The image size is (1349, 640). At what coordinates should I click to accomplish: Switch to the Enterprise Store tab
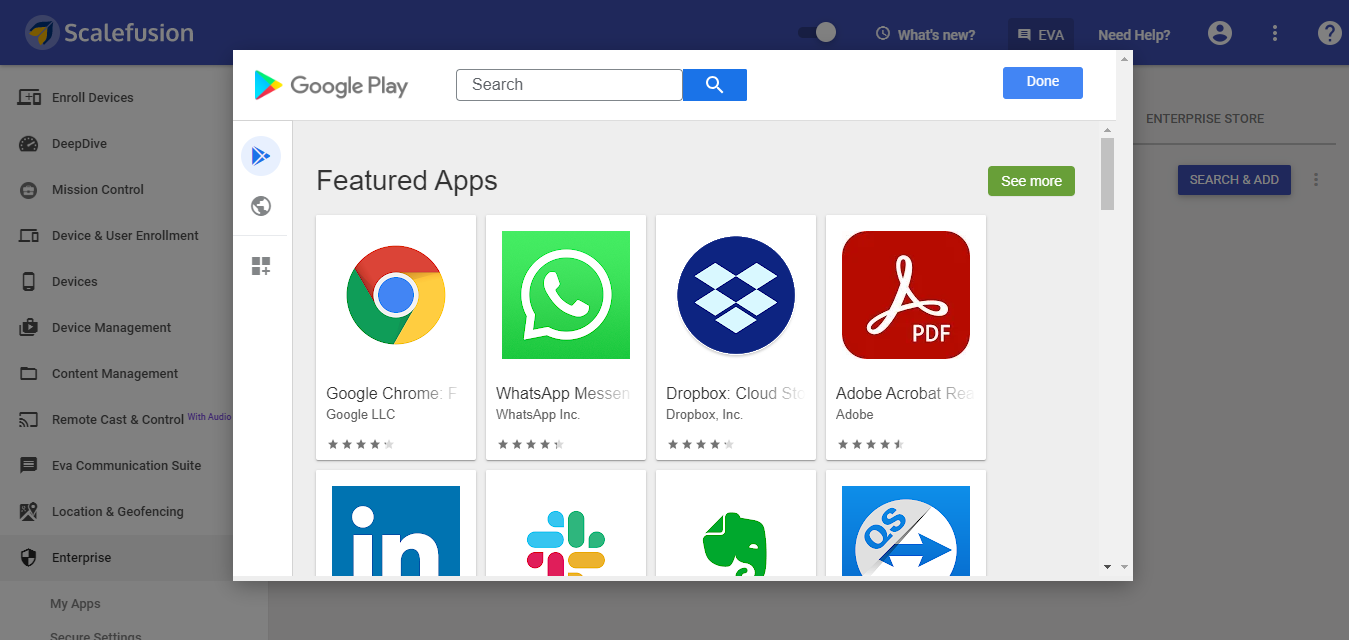[1205, 118]
